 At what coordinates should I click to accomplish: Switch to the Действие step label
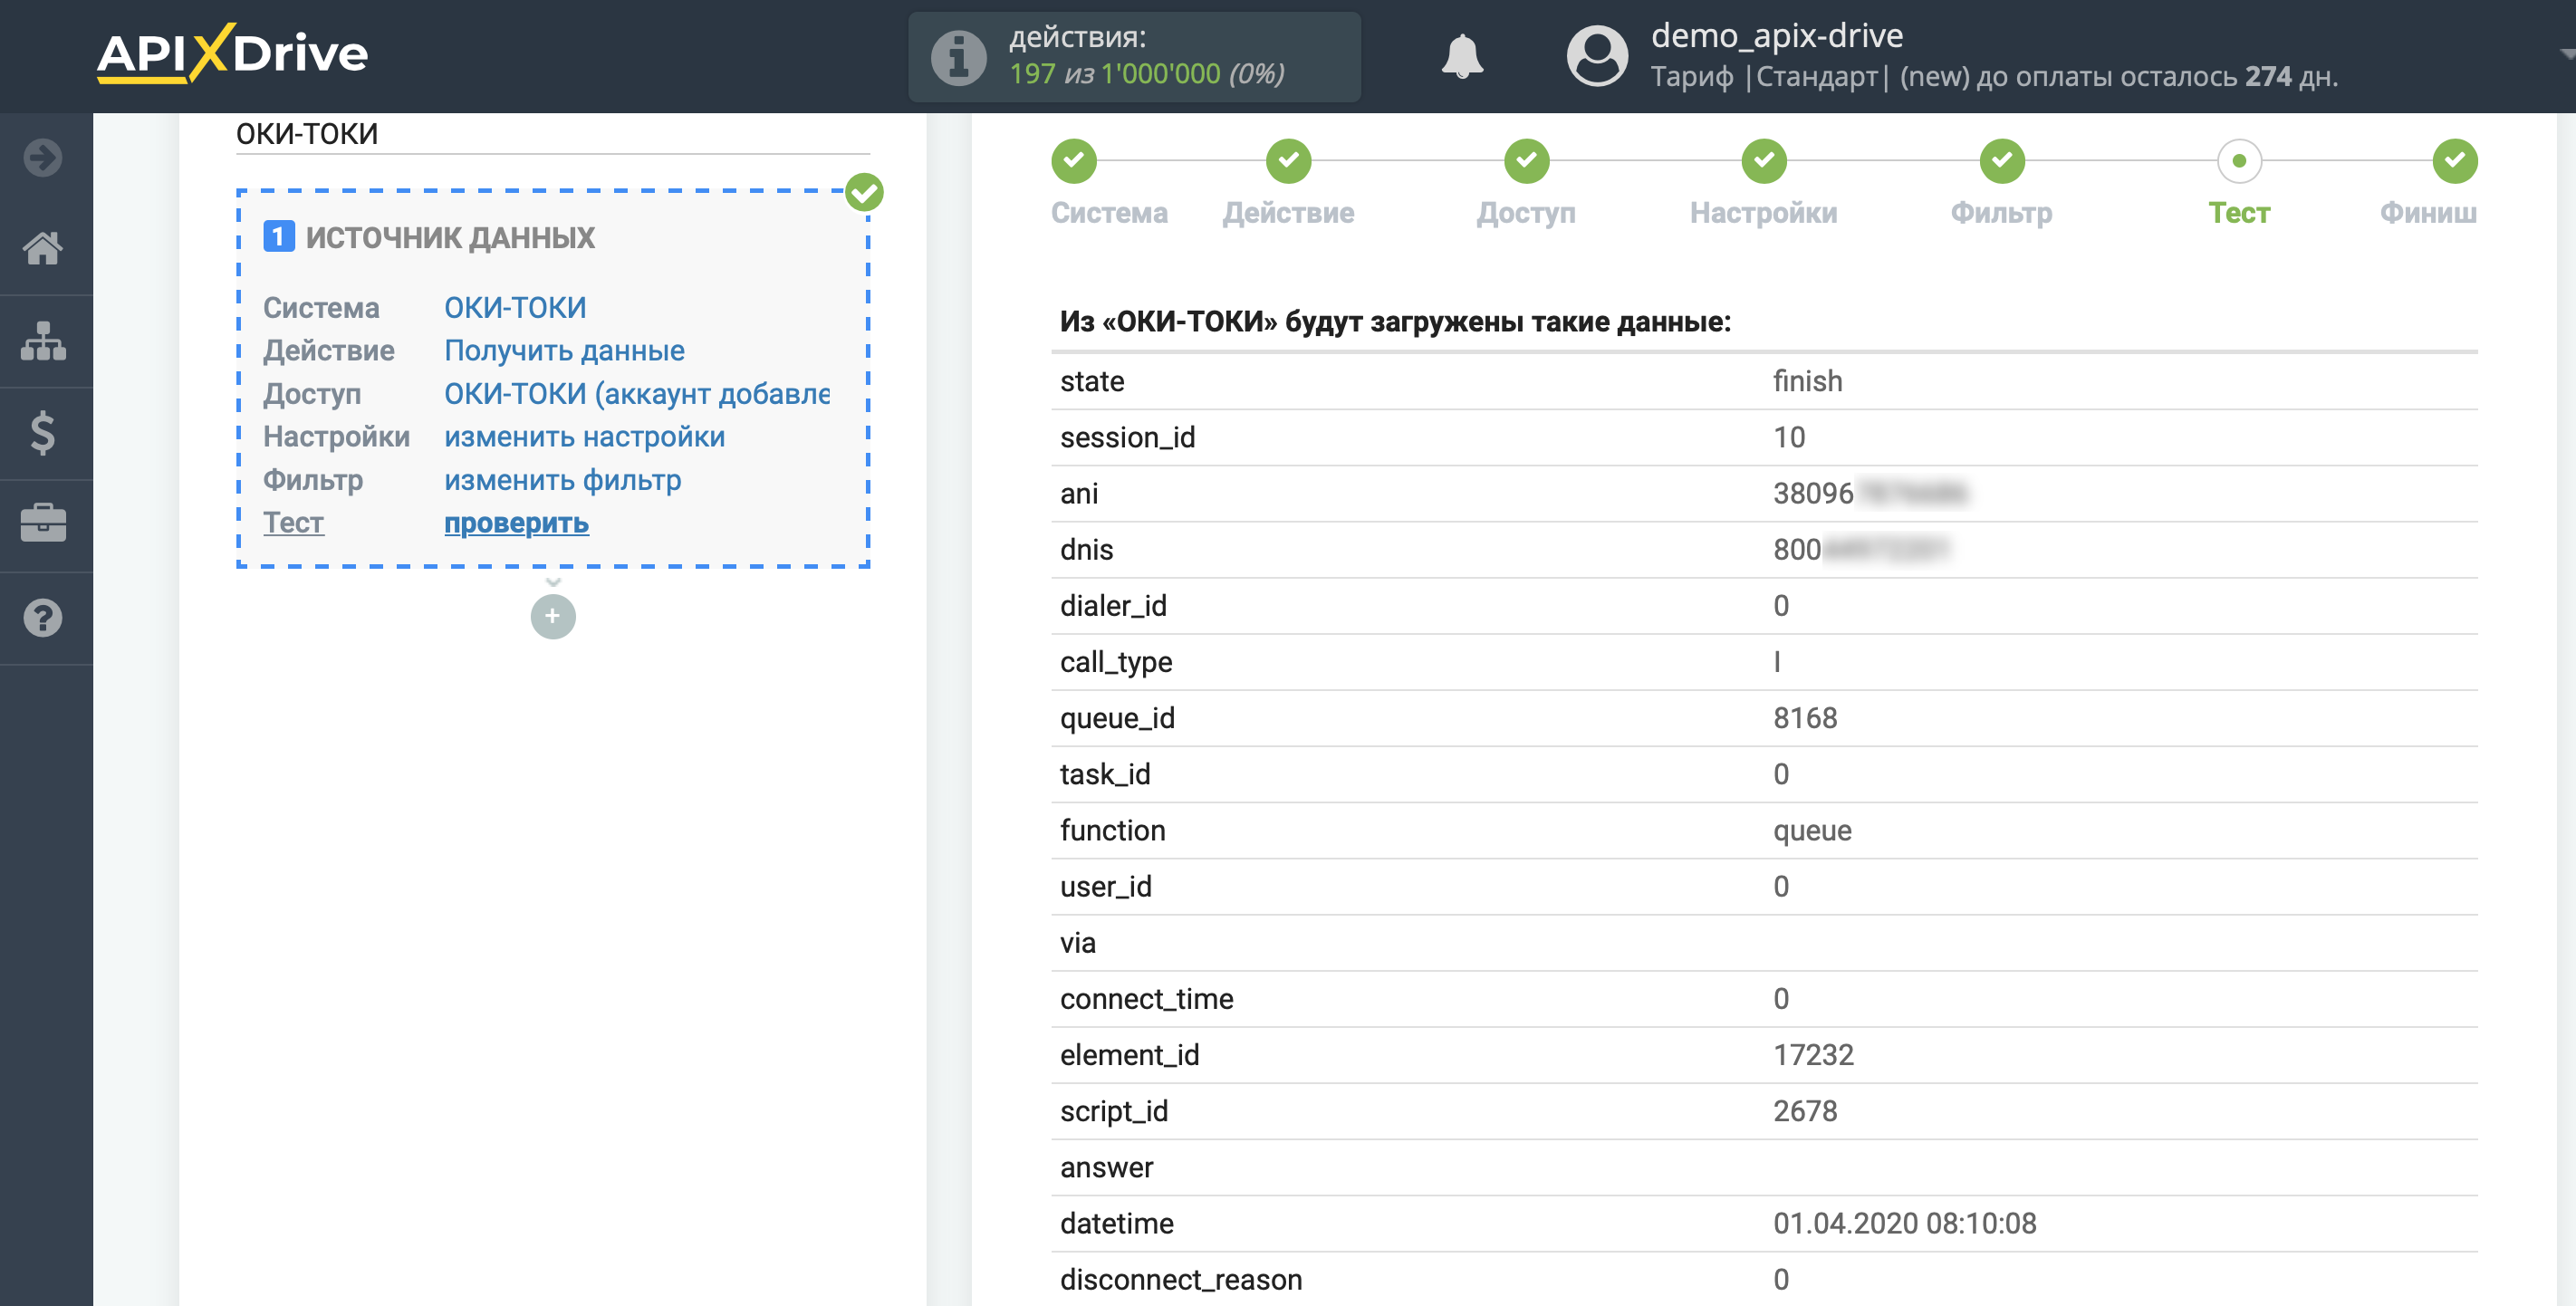1288,213
